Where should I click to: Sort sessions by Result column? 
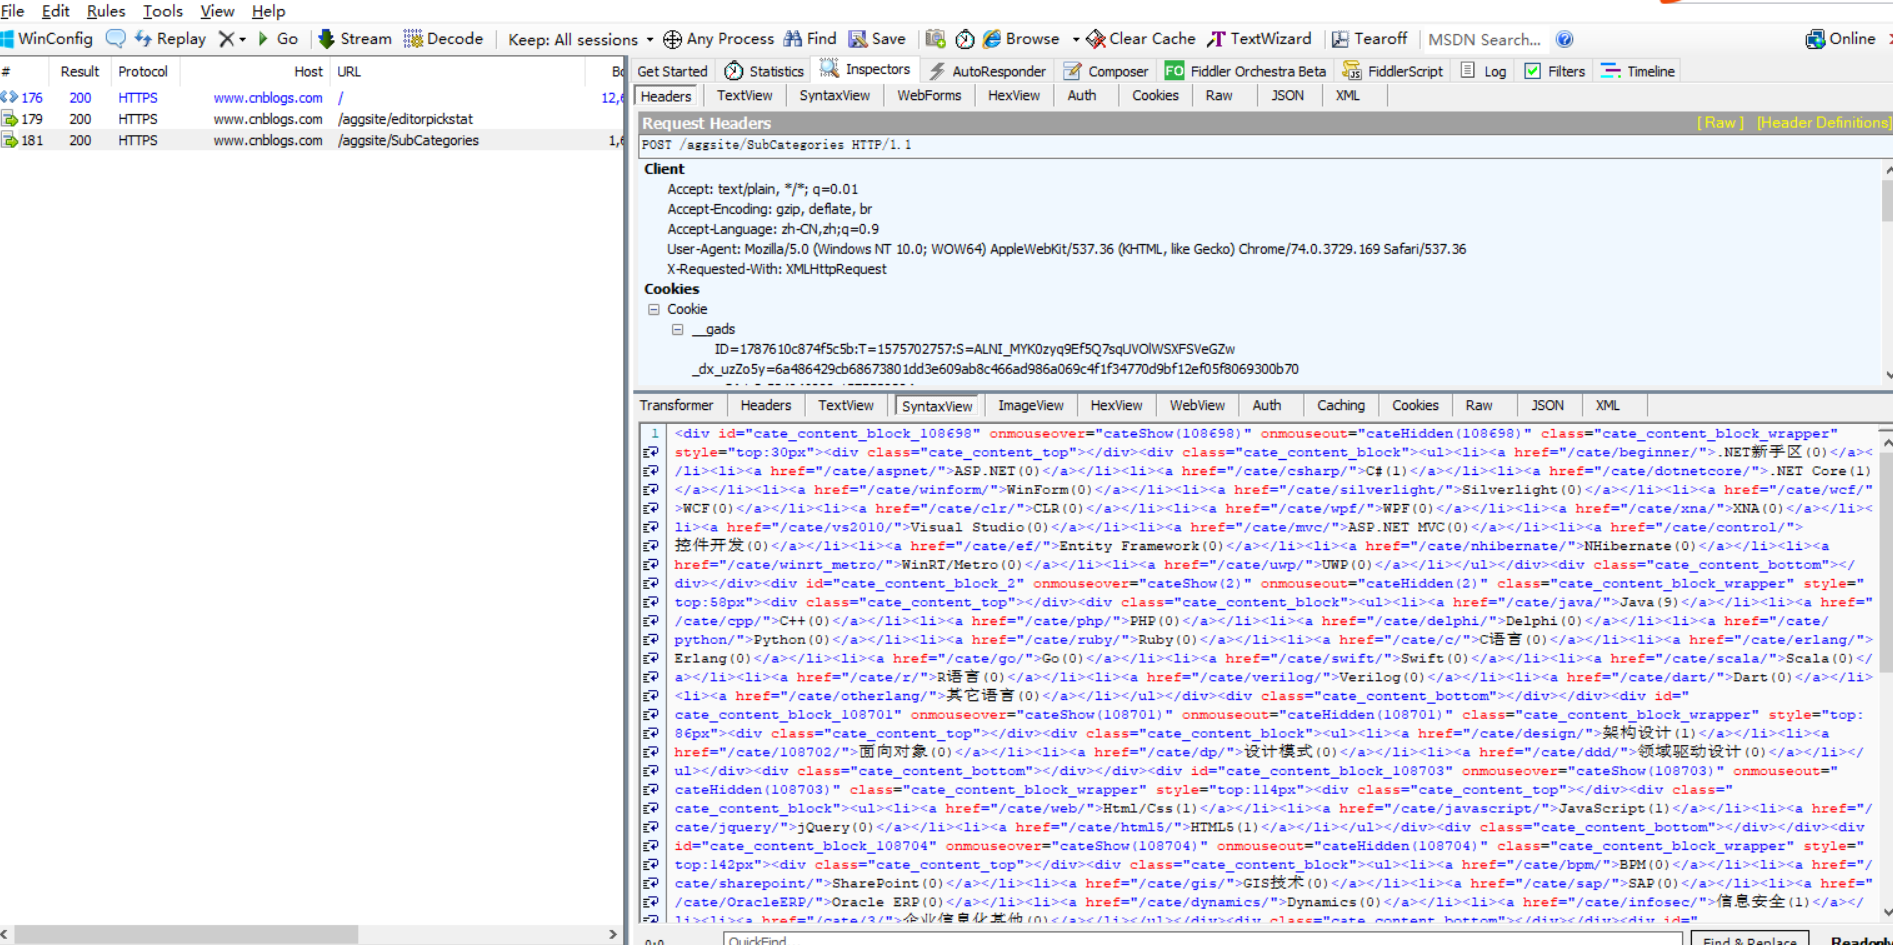pyautogui.click(x=79, y=71)
